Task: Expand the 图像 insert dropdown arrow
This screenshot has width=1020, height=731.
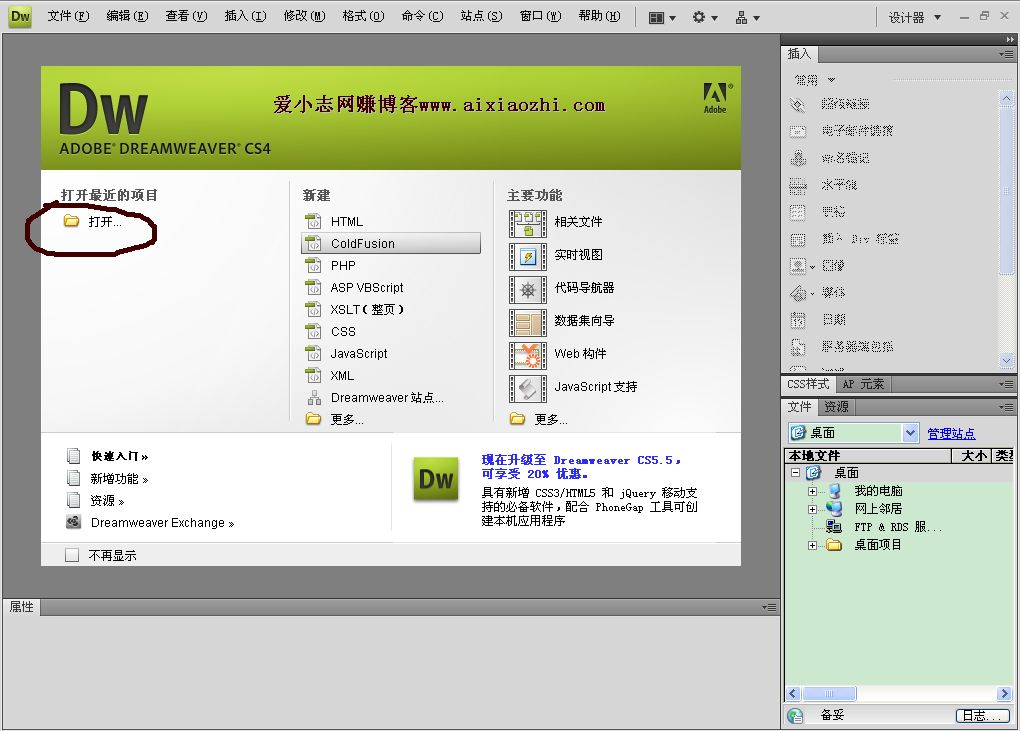Action: 812,267
